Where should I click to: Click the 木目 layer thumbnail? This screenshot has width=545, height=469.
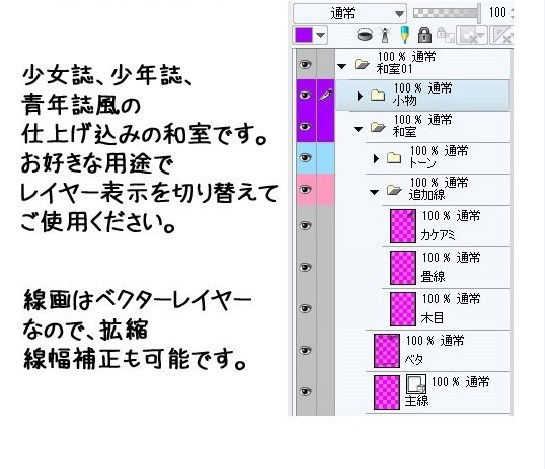(403, 309)
